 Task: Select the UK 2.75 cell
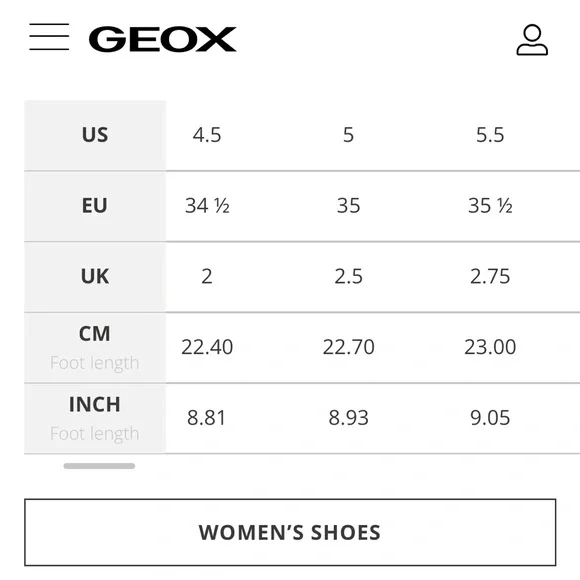point(490,277)
